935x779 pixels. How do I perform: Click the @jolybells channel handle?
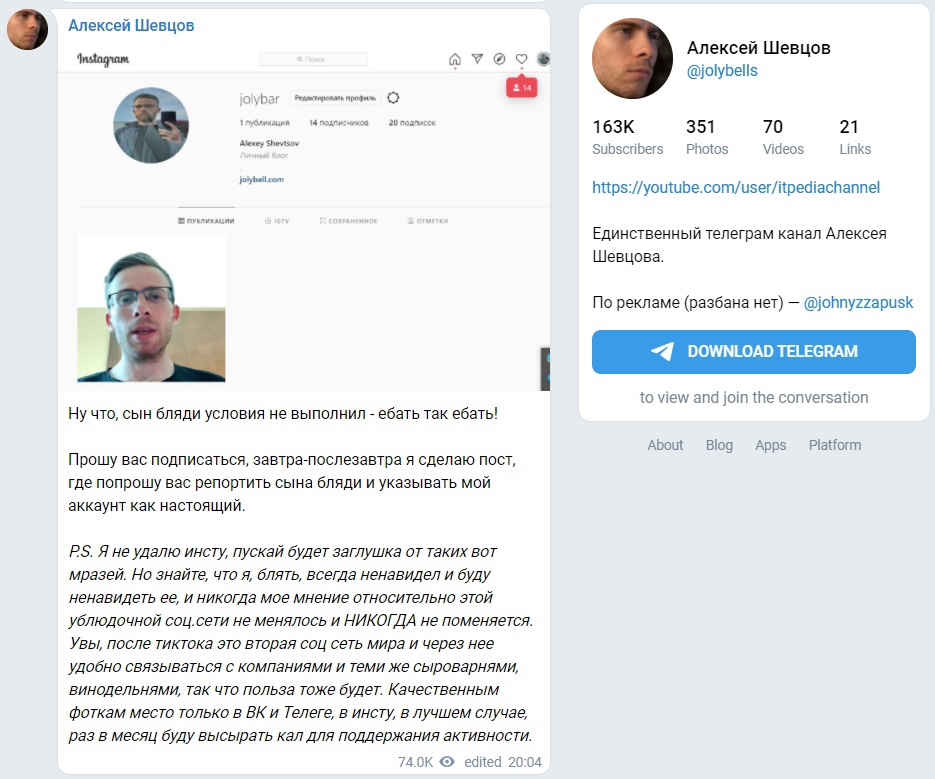[722, 70]
